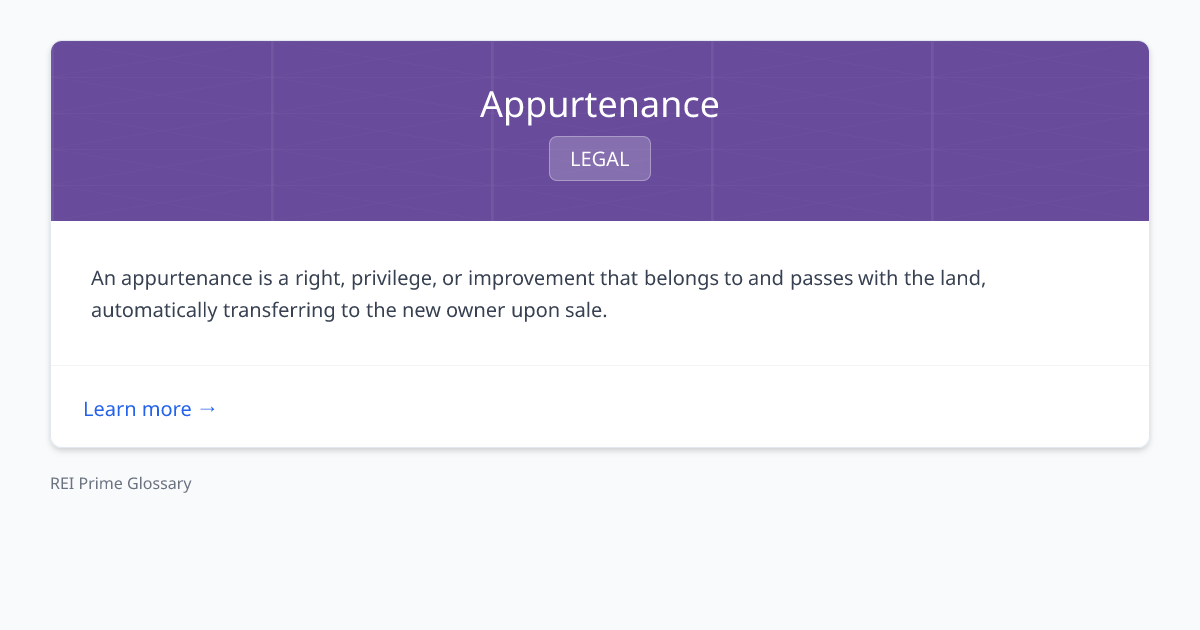Viewport: 1200px width, 630px height.
Task: Click the glossary term card
Action: click(600, 243)
